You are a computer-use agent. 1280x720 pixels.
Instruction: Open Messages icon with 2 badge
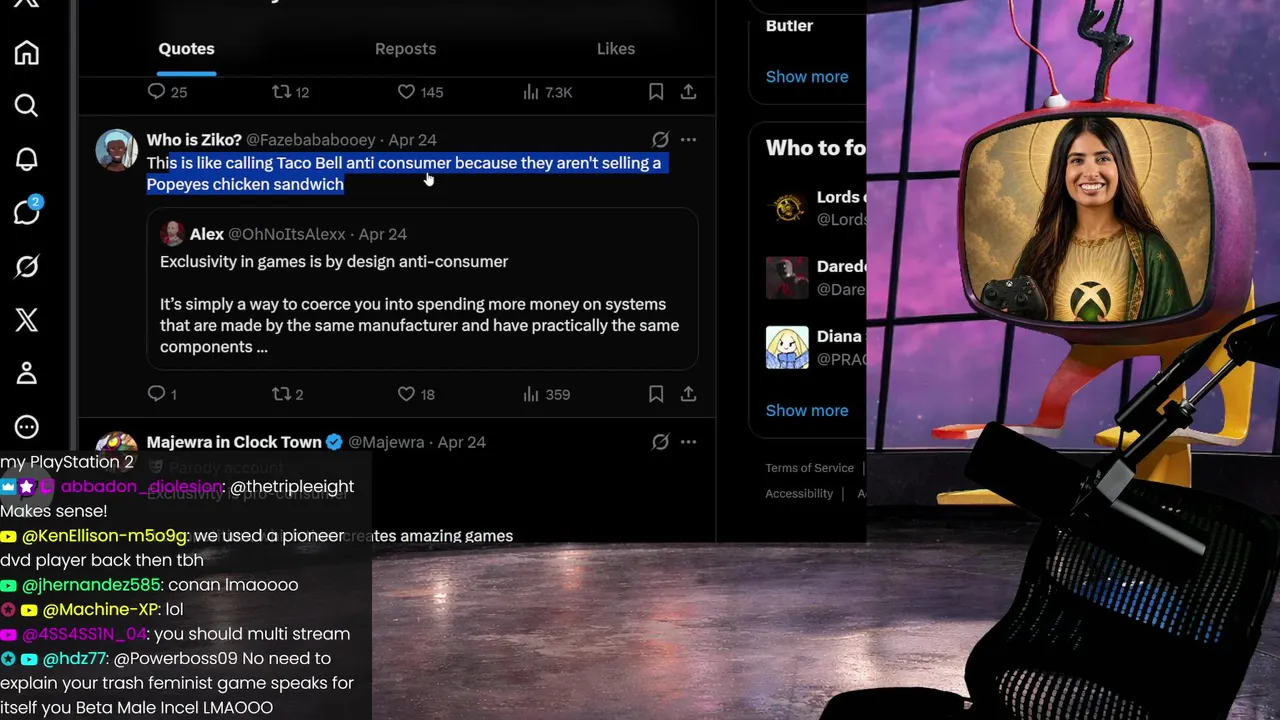click(x=27, y=211)
